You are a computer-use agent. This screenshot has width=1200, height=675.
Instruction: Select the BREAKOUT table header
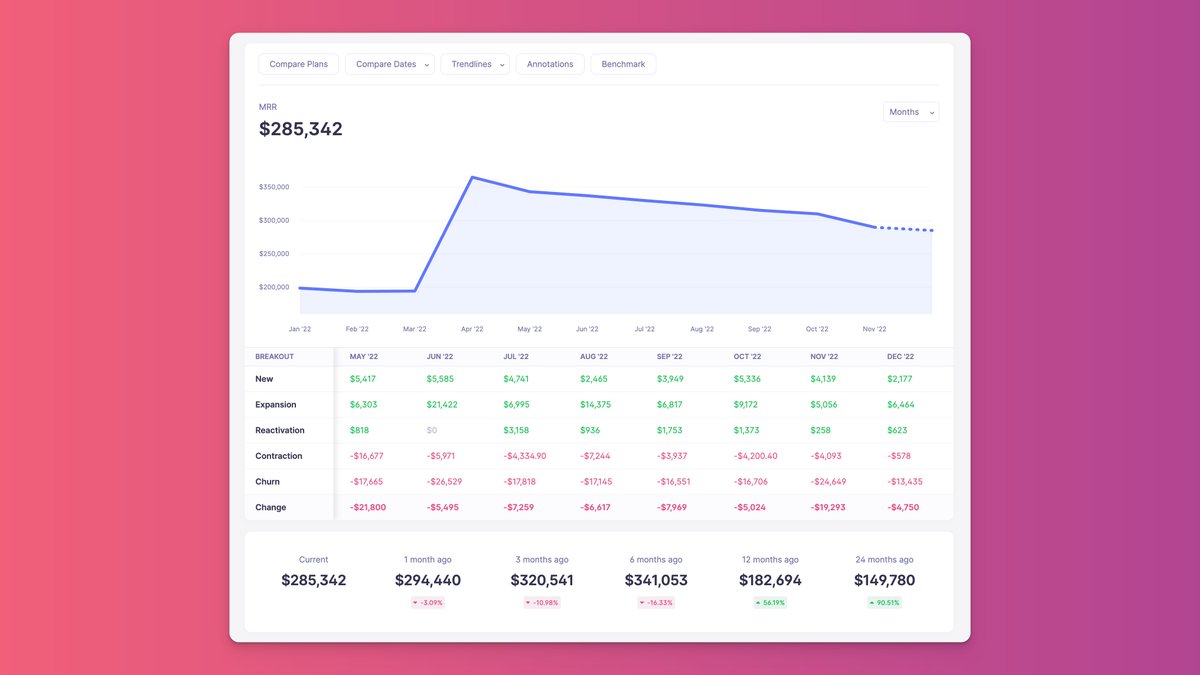pyautogui.click(x=275, y=357)
